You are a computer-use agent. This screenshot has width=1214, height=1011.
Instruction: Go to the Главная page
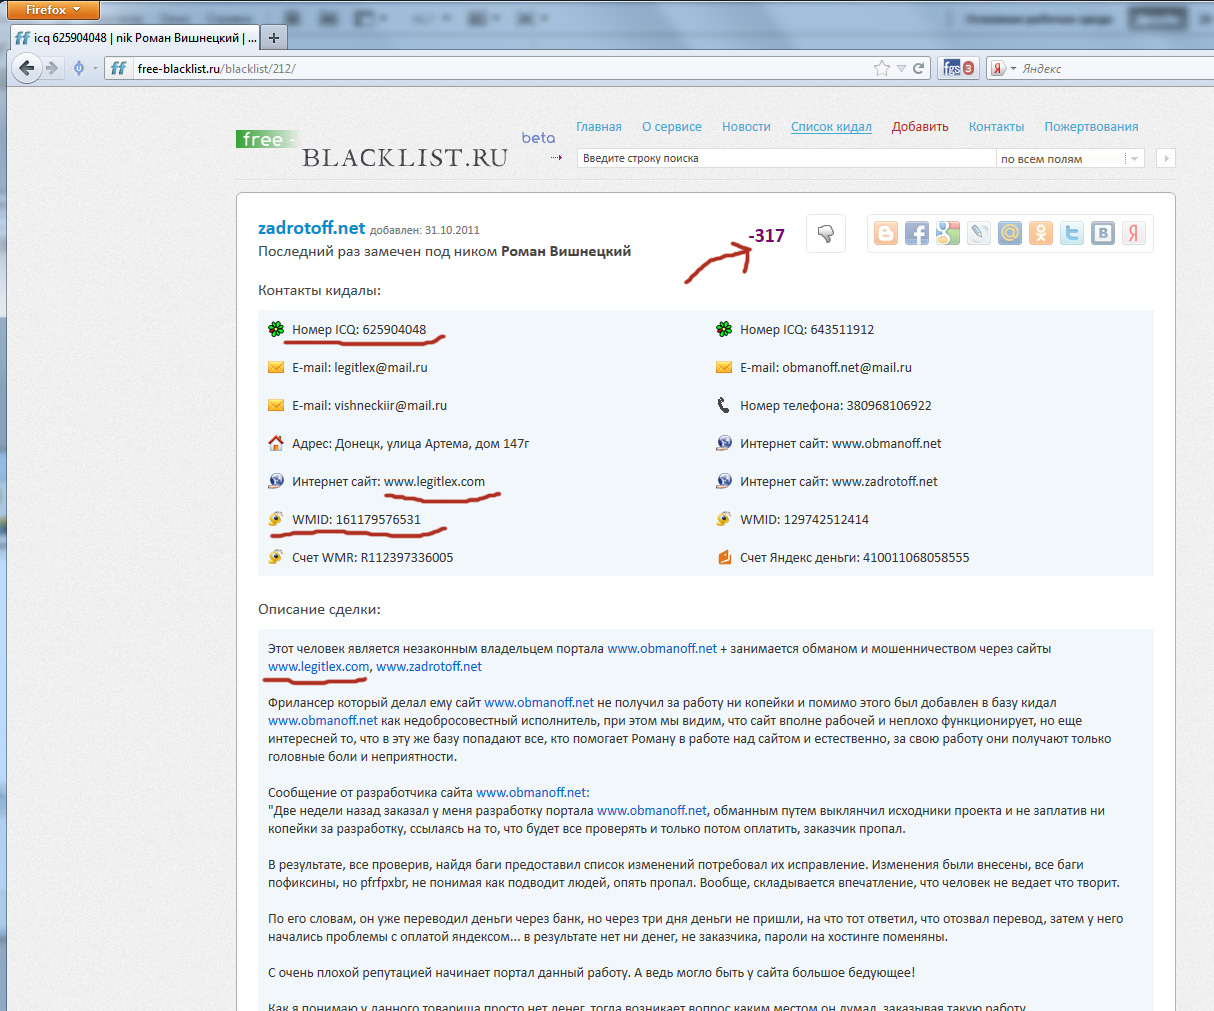(599, 127)
